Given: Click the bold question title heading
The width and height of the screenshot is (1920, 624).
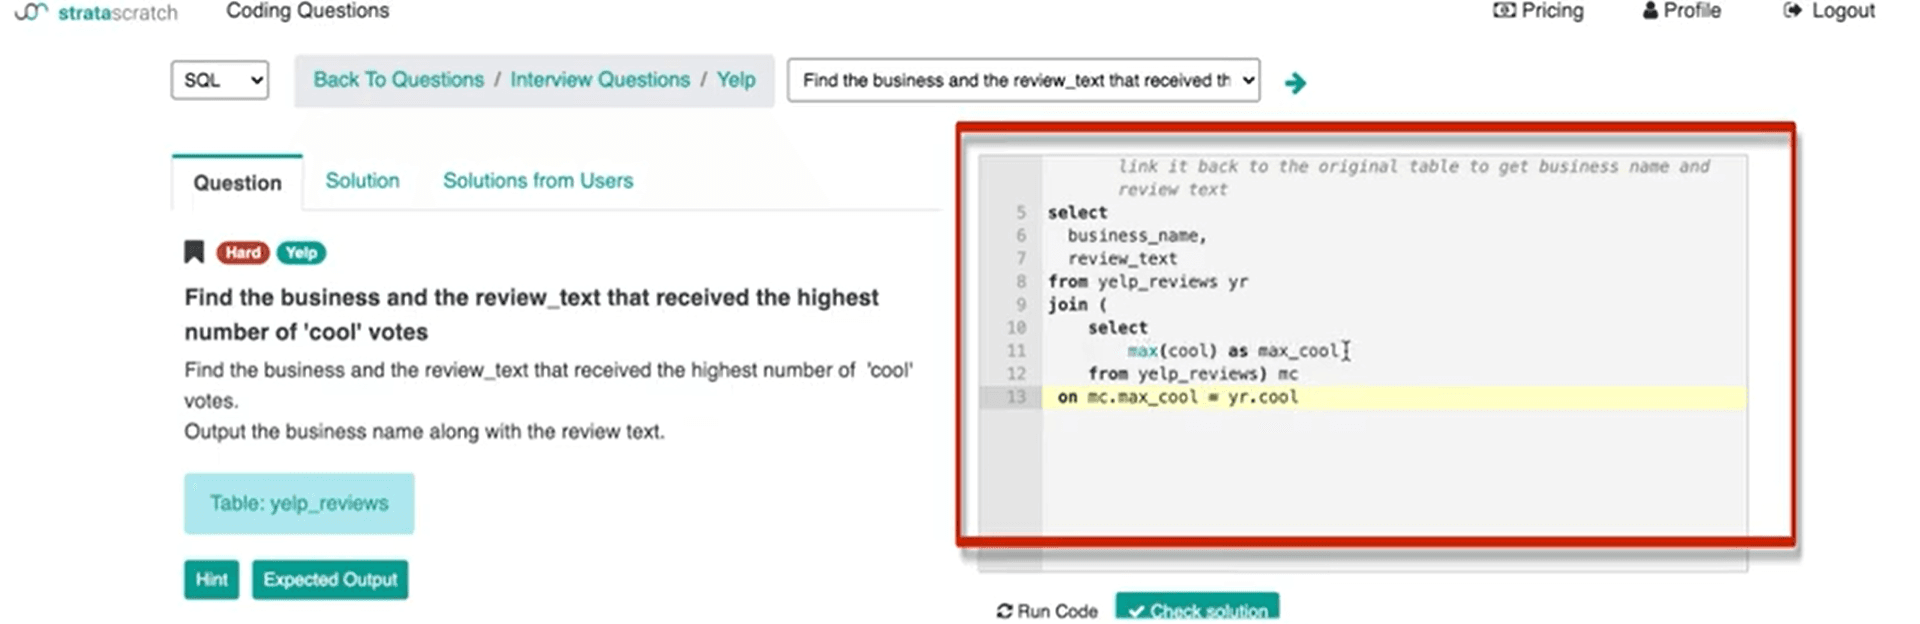Looking at the screenshot, I should (x=531, y=314).
